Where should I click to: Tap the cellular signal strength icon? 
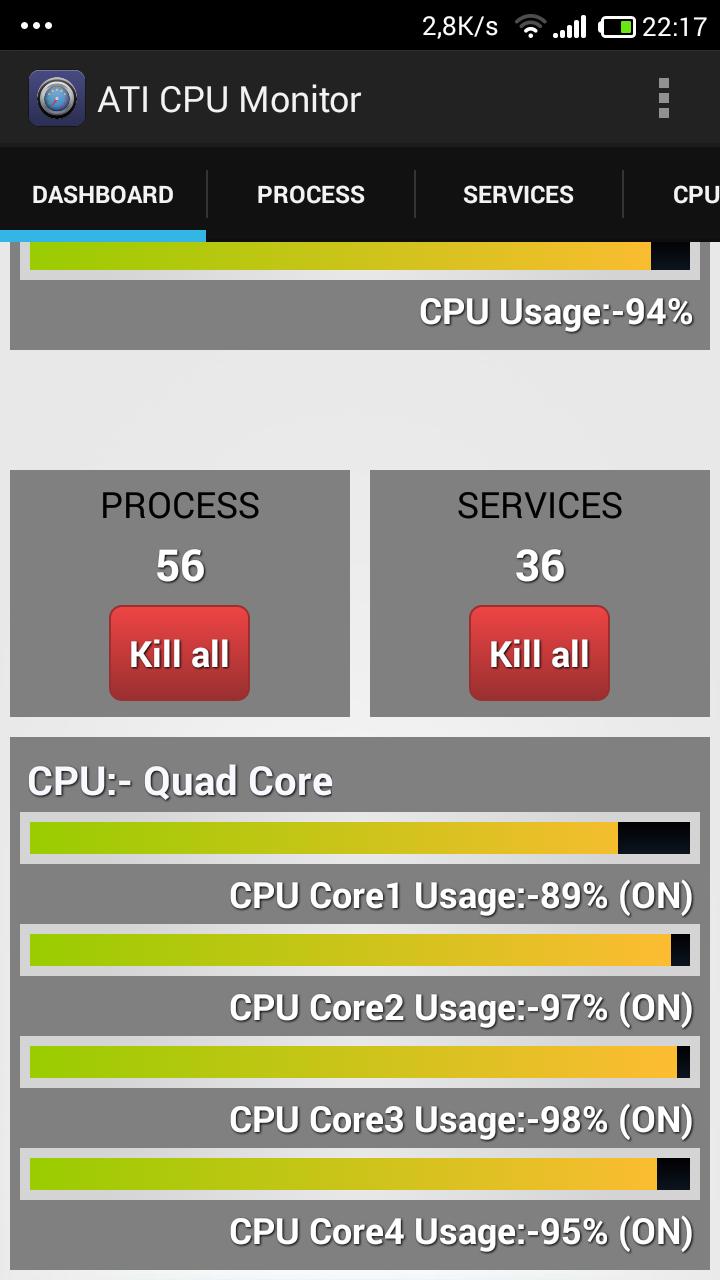(x=569, y=27)
